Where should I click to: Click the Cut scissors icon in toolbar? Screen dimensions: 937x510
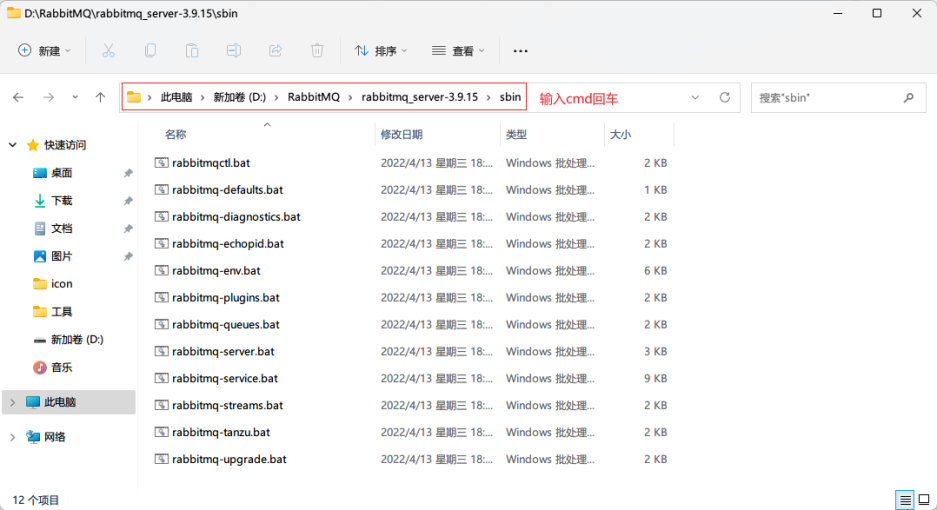coord(108,50)
